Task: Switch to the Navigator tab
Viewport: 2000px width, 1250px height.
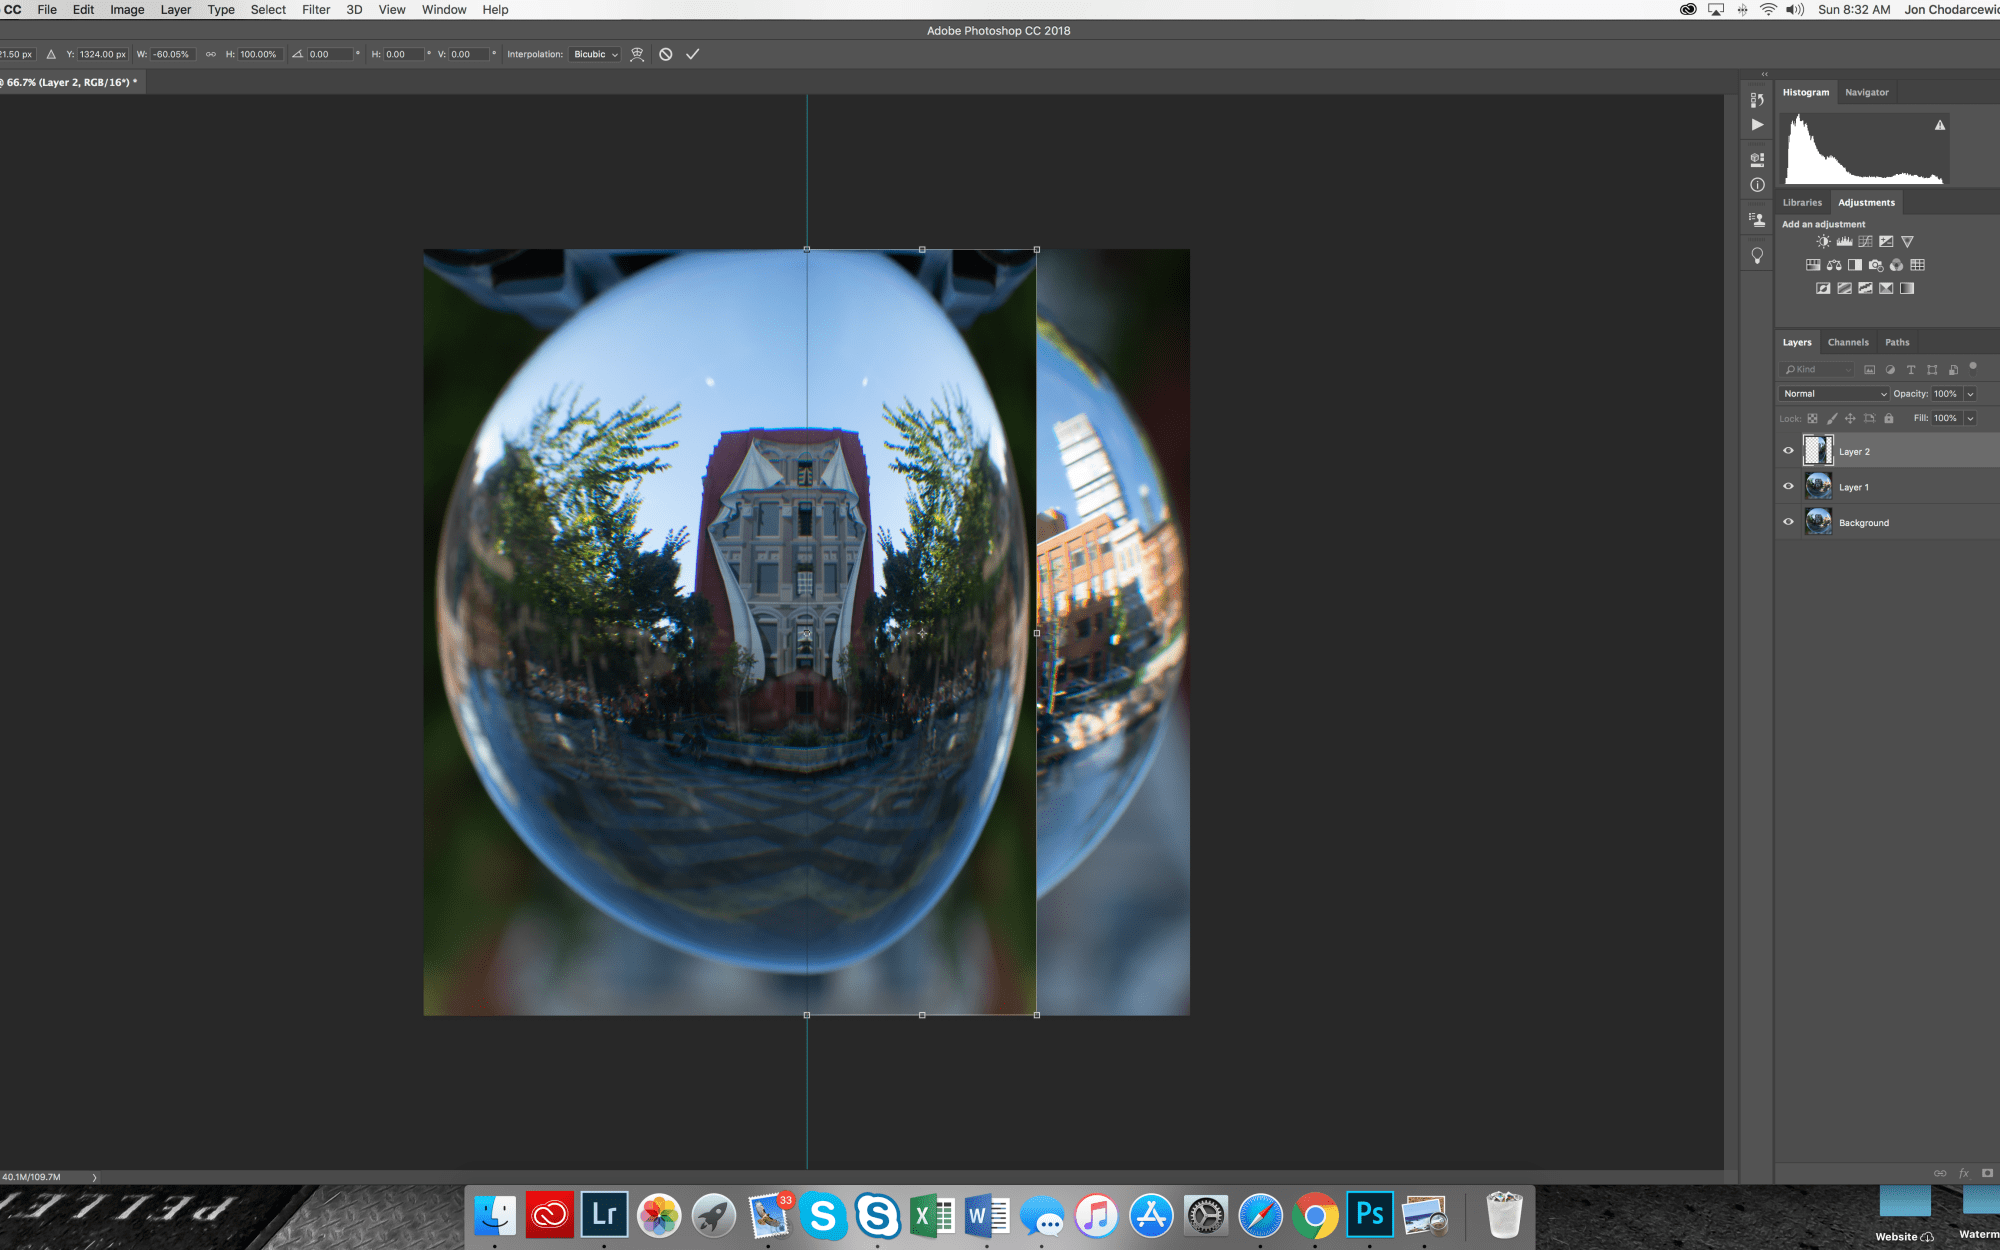Action: (x=1866, y=92)
